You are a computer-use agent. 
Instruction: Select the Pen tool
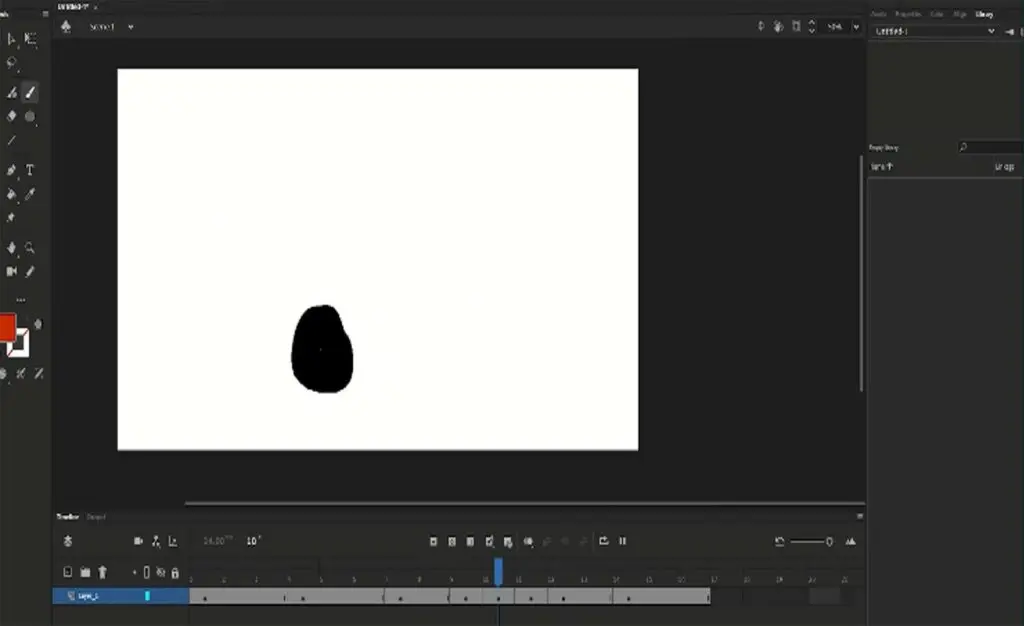point(11,170)
